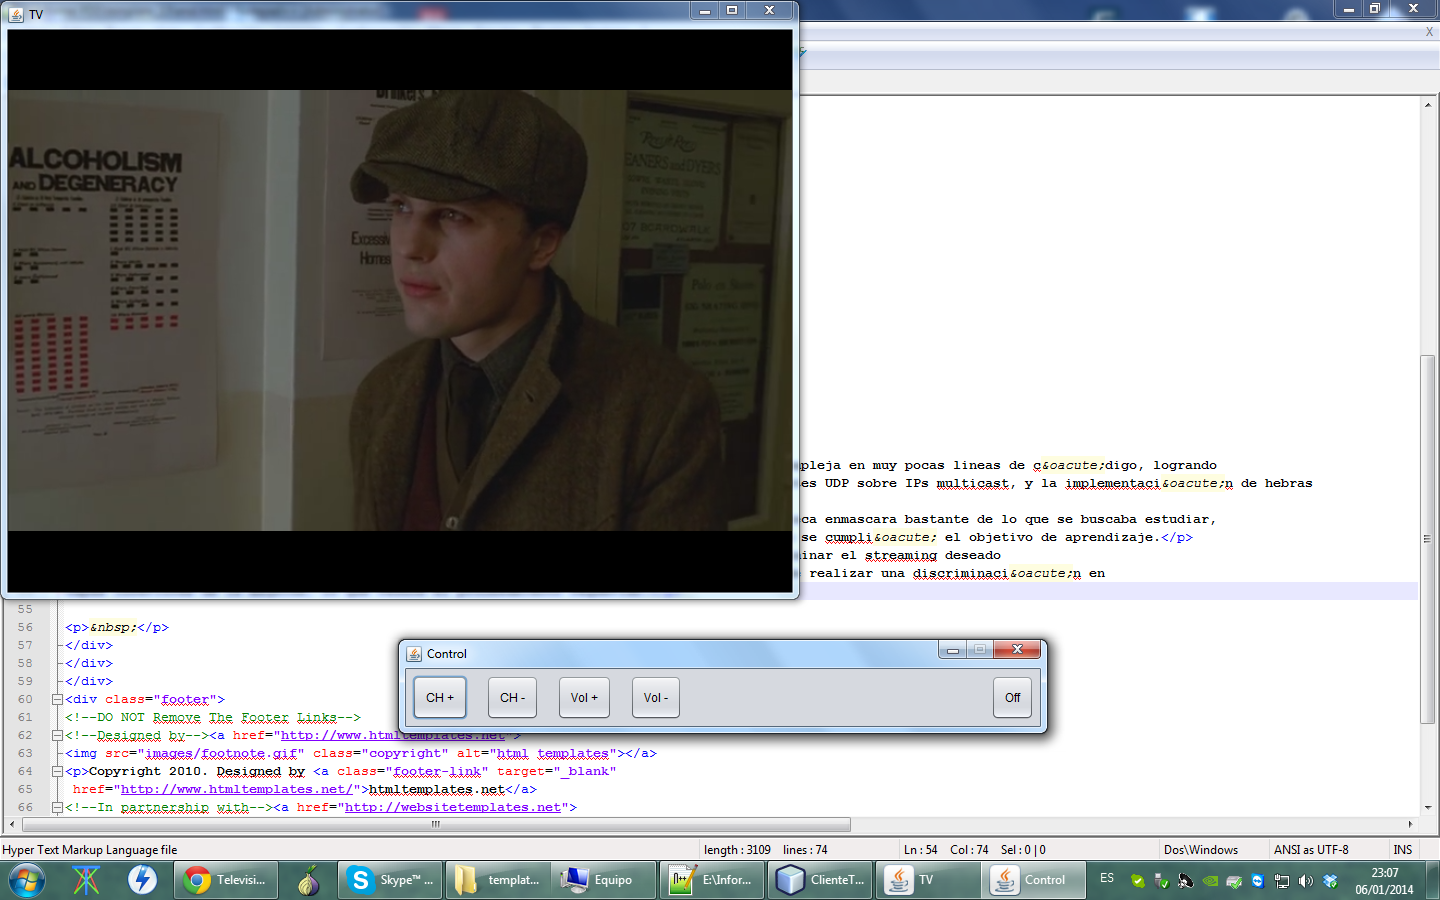Click the TeamViewer tray icon
The image size is (1440, 900).
point(1258,881)
